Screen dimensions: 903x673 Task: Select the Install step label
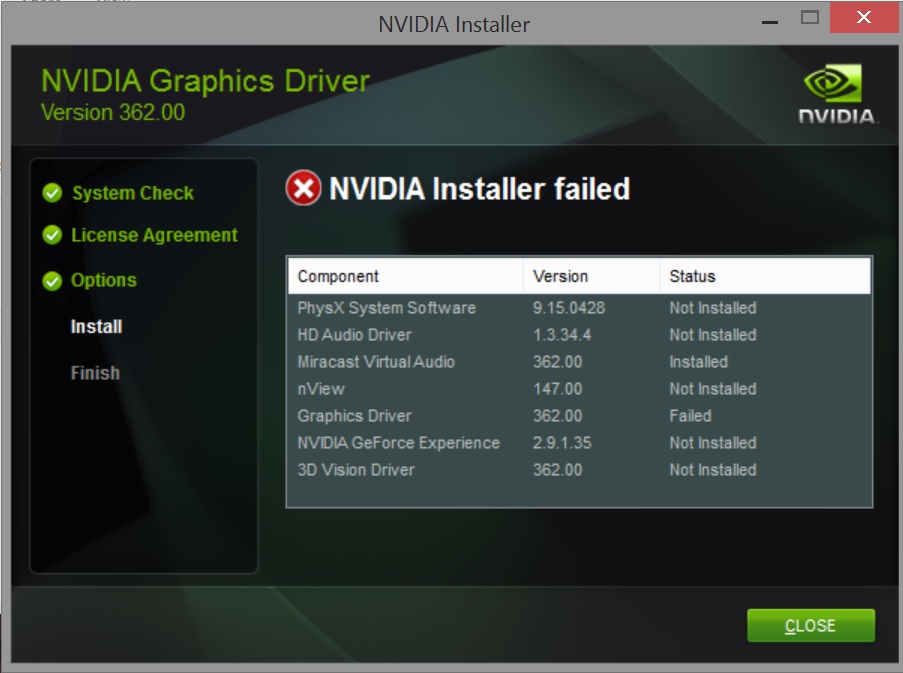tap(96, 326)
